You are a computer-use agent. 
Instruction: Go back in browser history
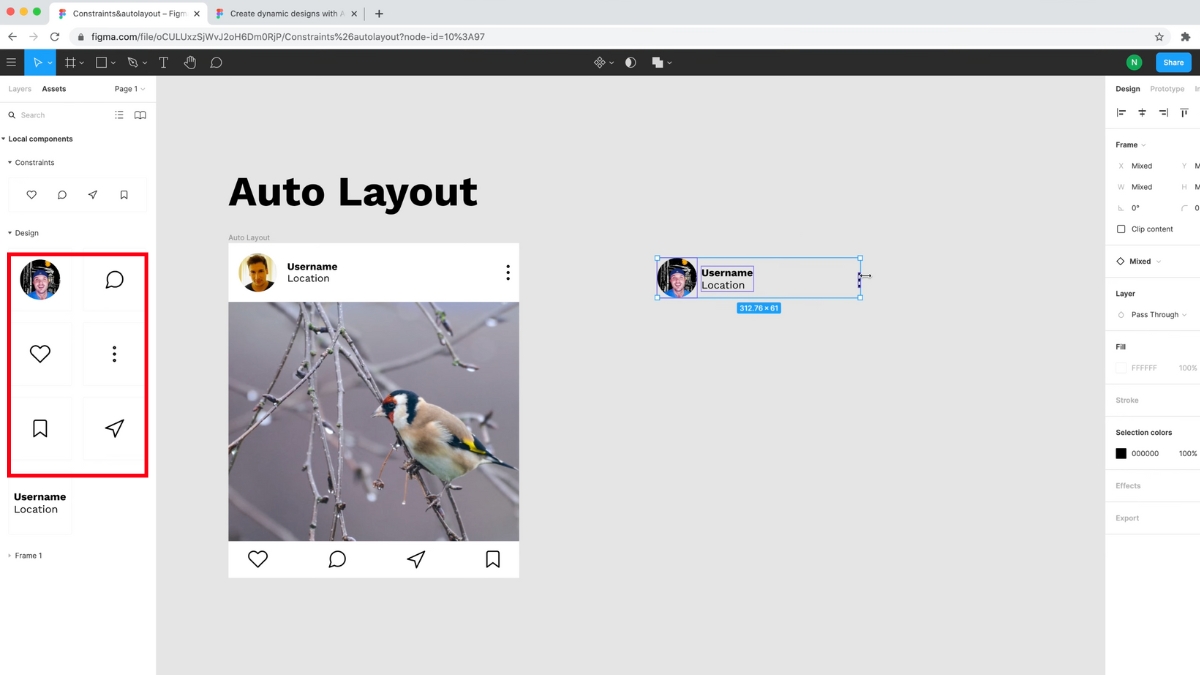coord(12,36)
